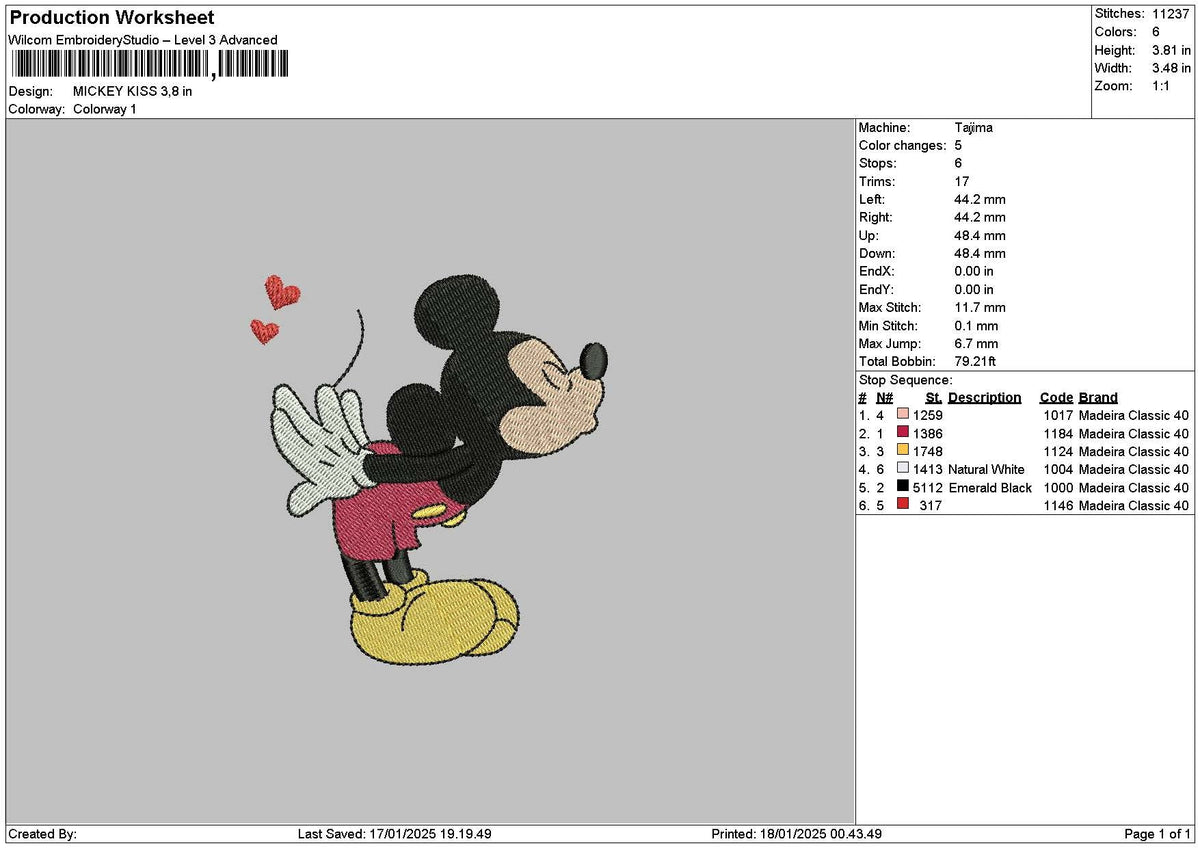Select the 'Color changes:' label
This screenshot has width=1200, height=848.
tap(902, 146)
